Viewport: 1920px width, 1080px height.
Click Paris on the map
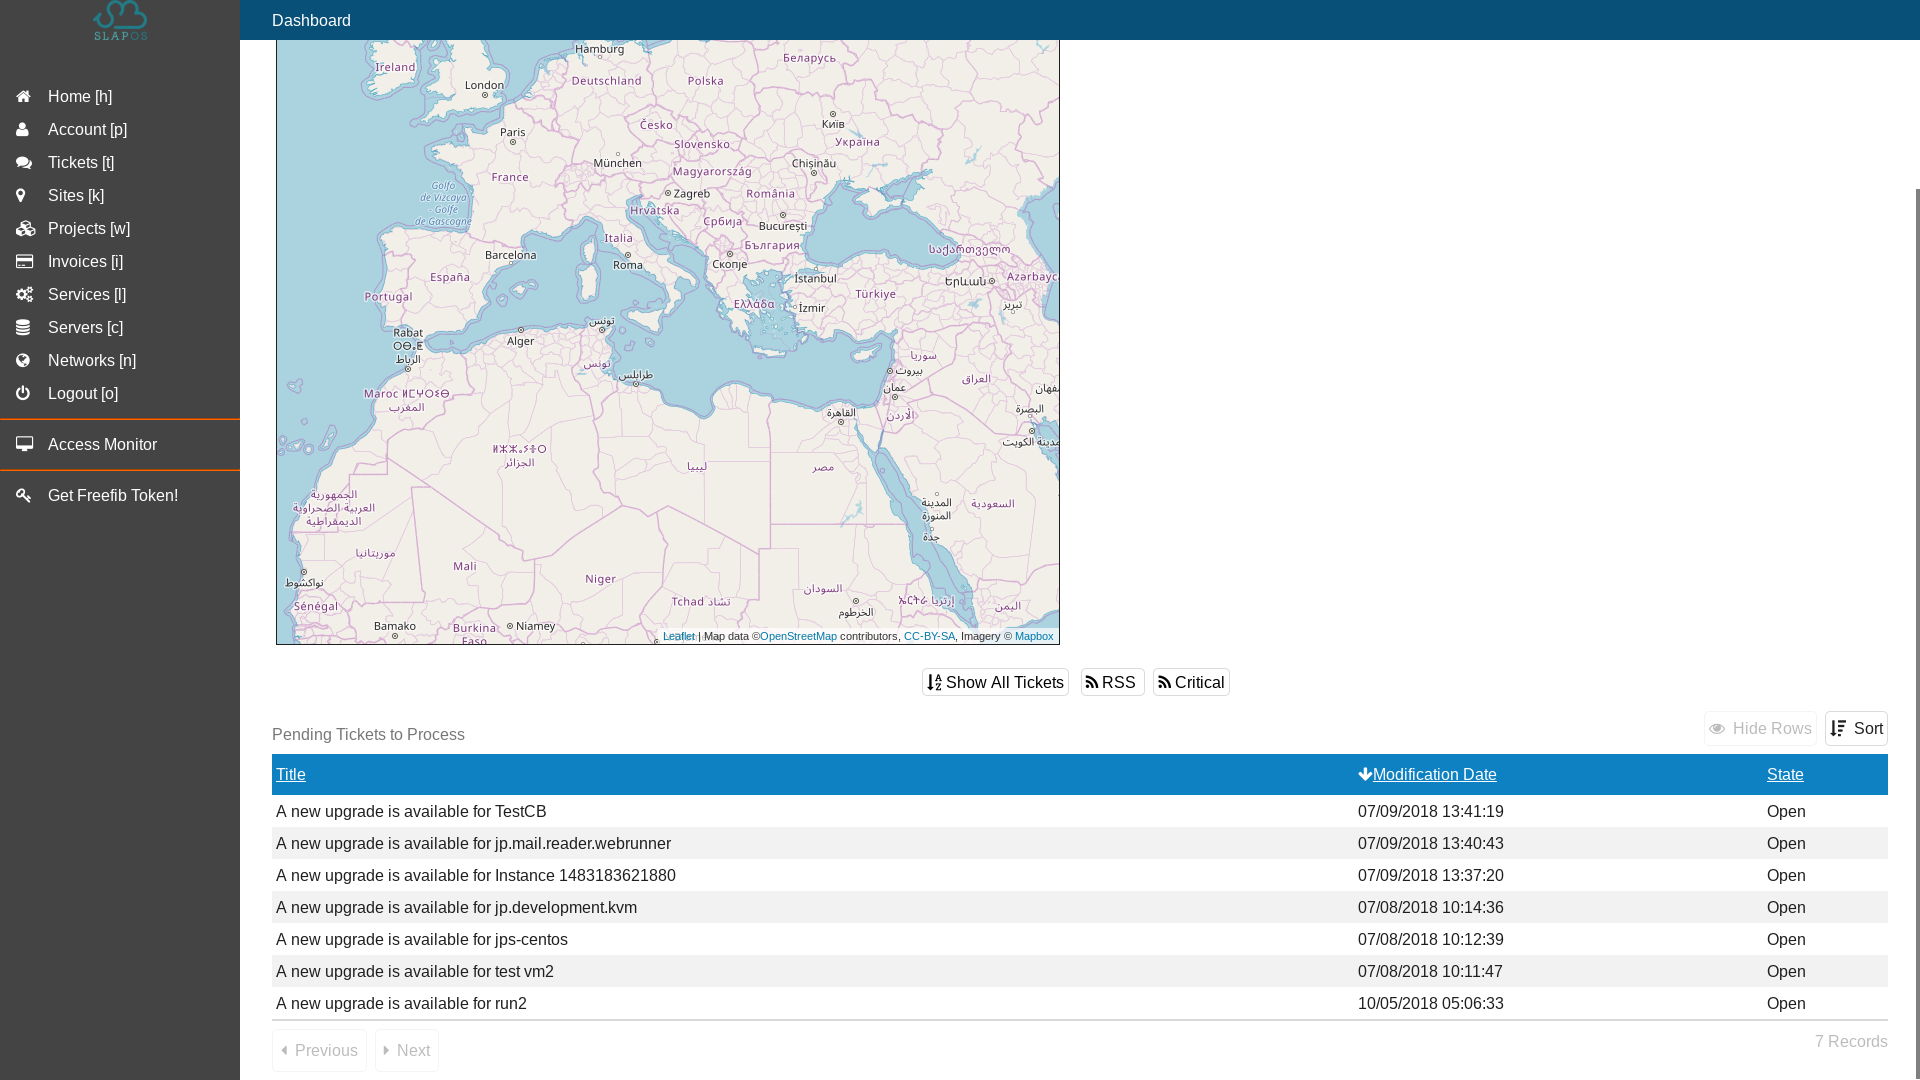(512, 132)
